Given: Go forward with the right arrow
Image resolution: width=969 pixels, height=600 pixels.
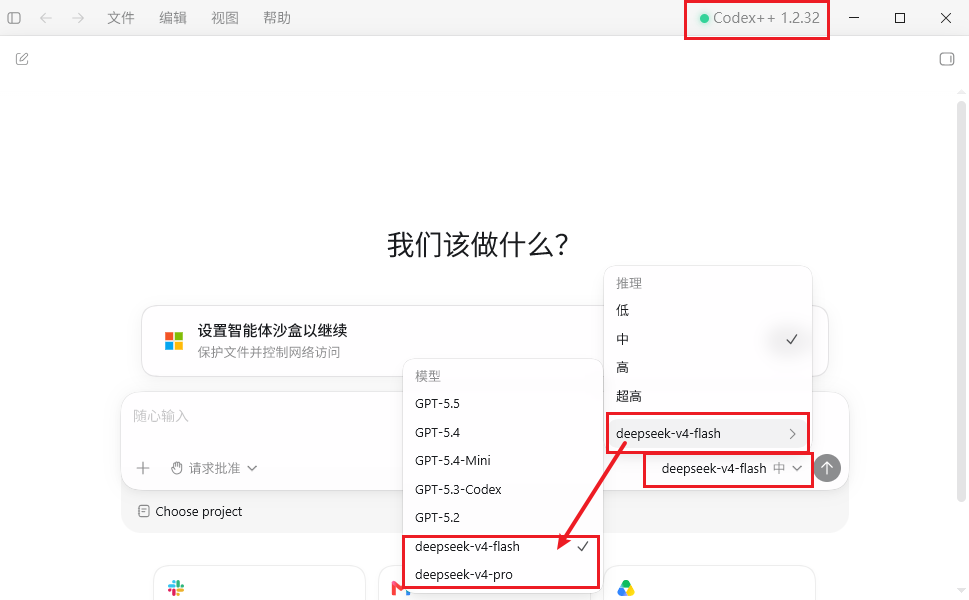Looking at the screenshot, I should pyautogui.click(x=78, y=18).
